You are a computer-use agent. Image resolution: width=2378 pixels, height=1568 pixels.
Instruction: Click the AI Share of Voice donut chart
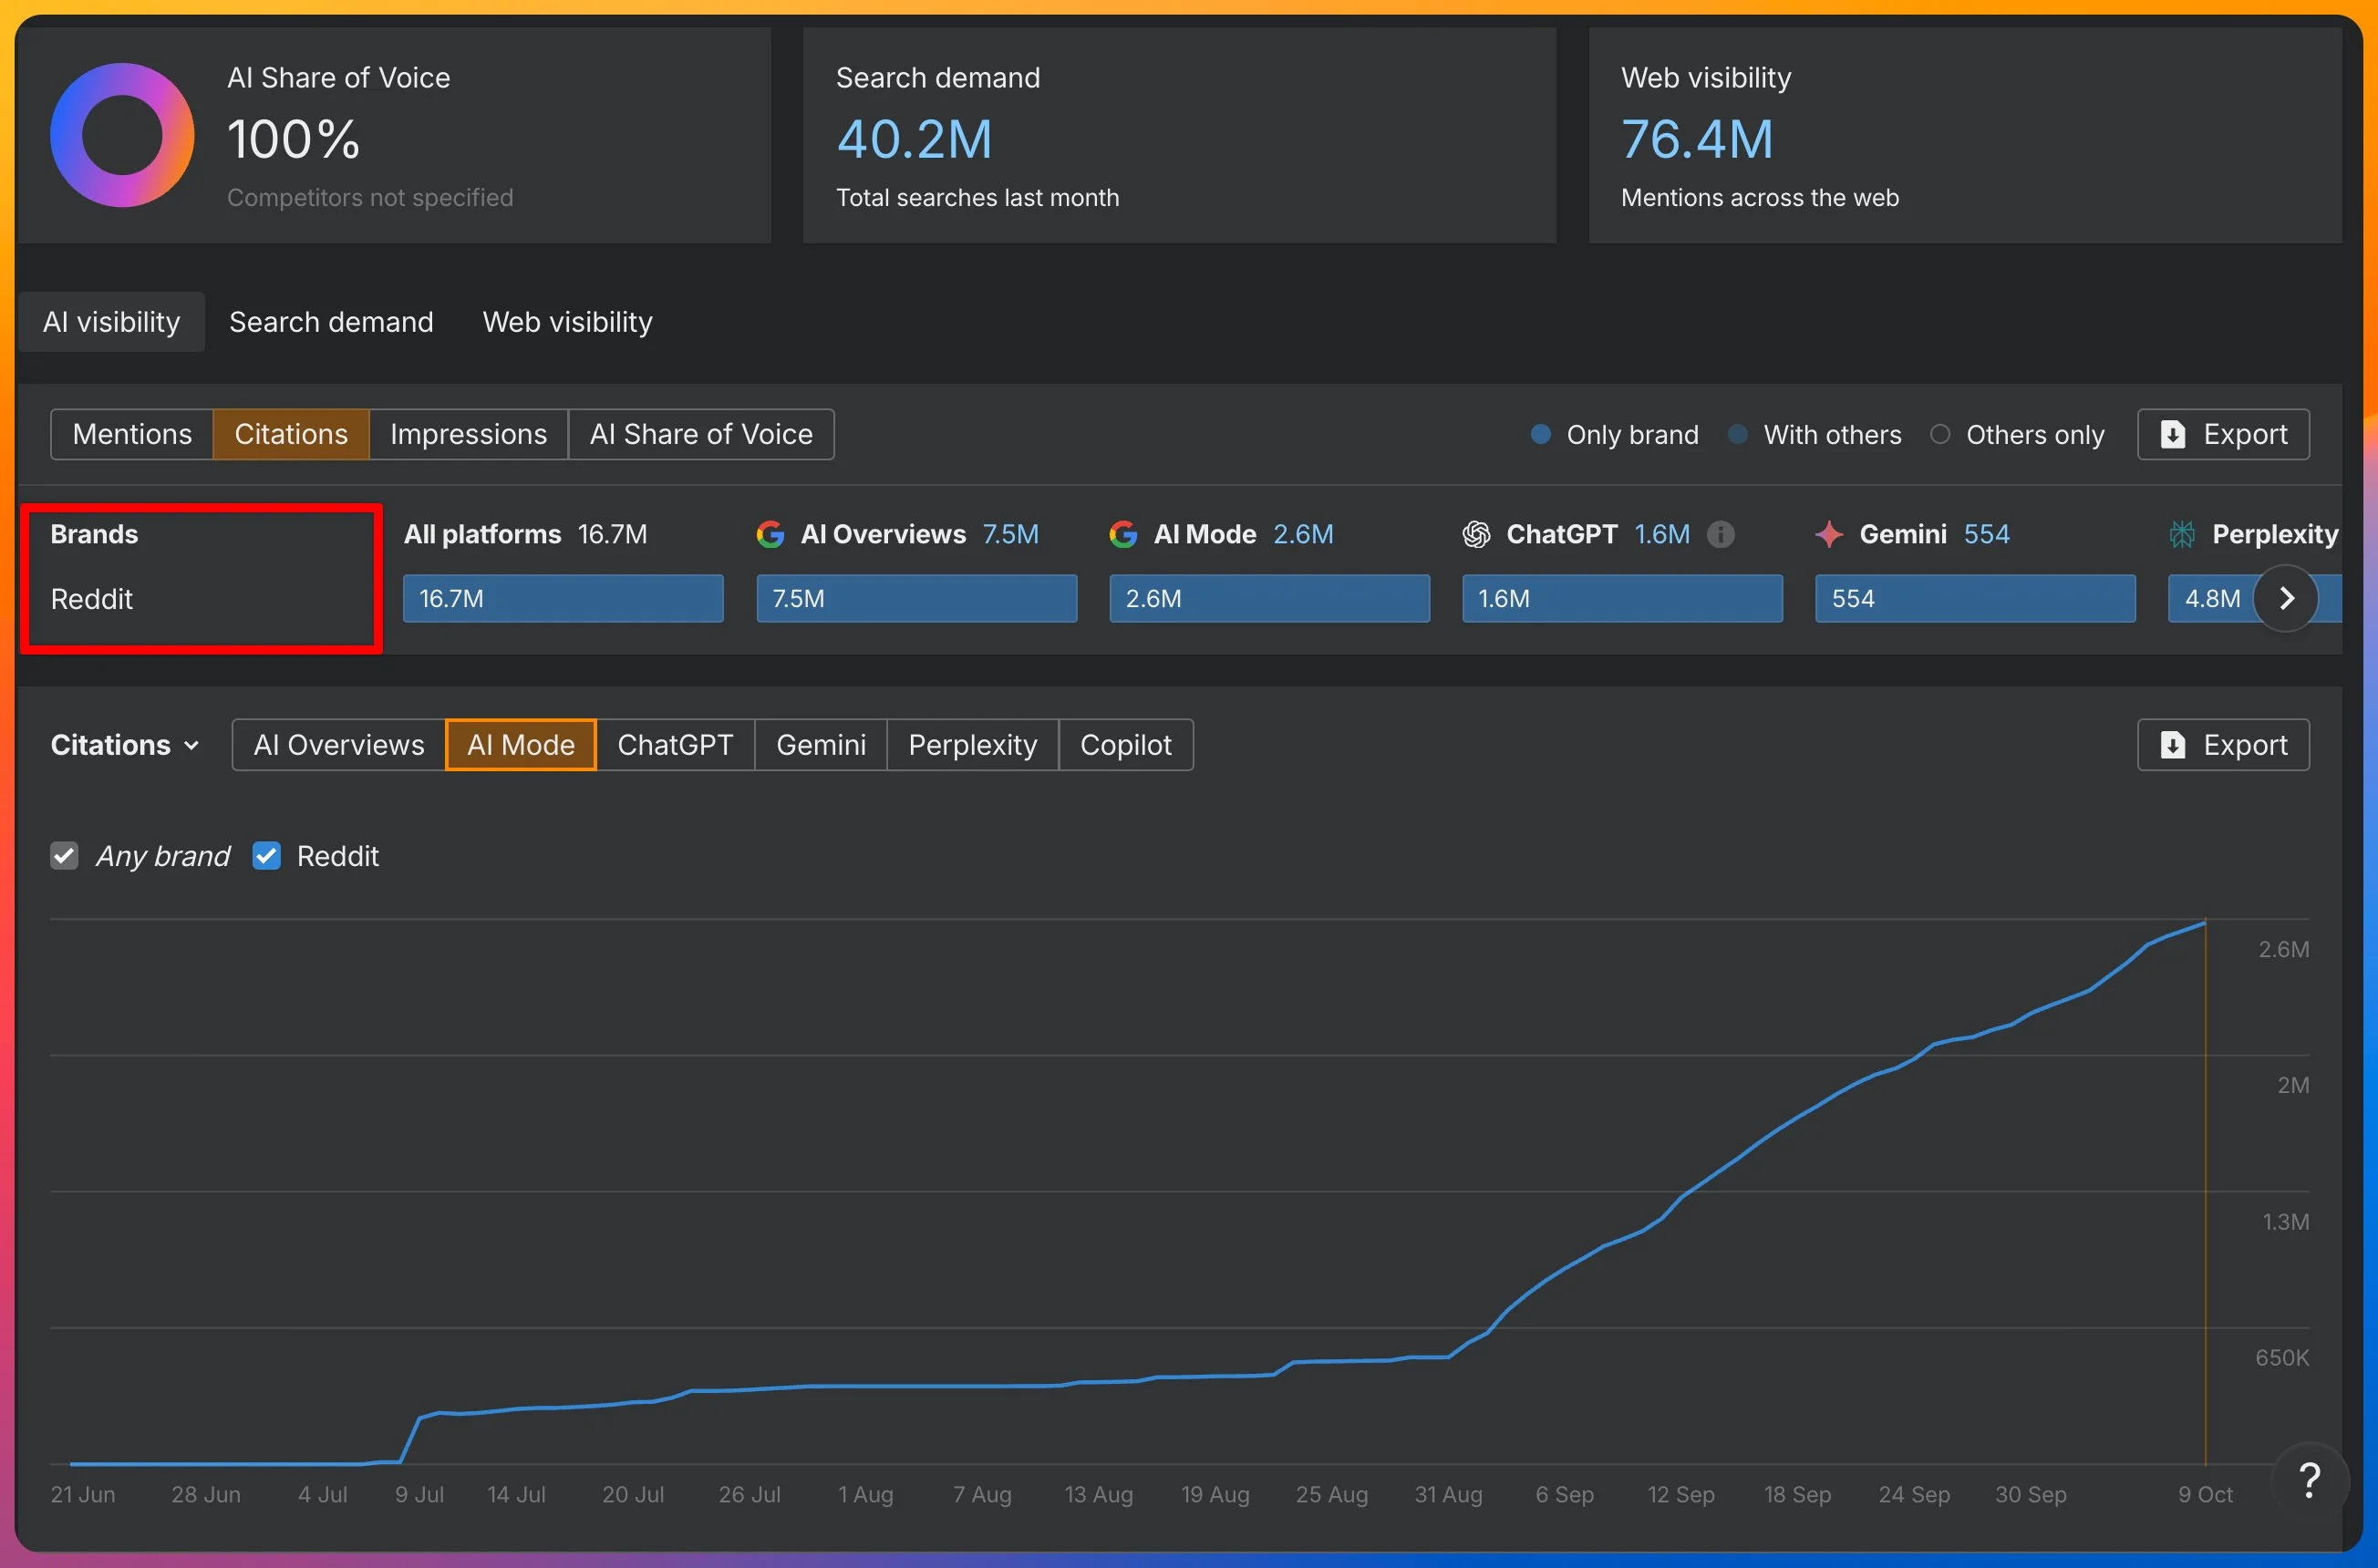pyautogui.click(x=122, y=135)
